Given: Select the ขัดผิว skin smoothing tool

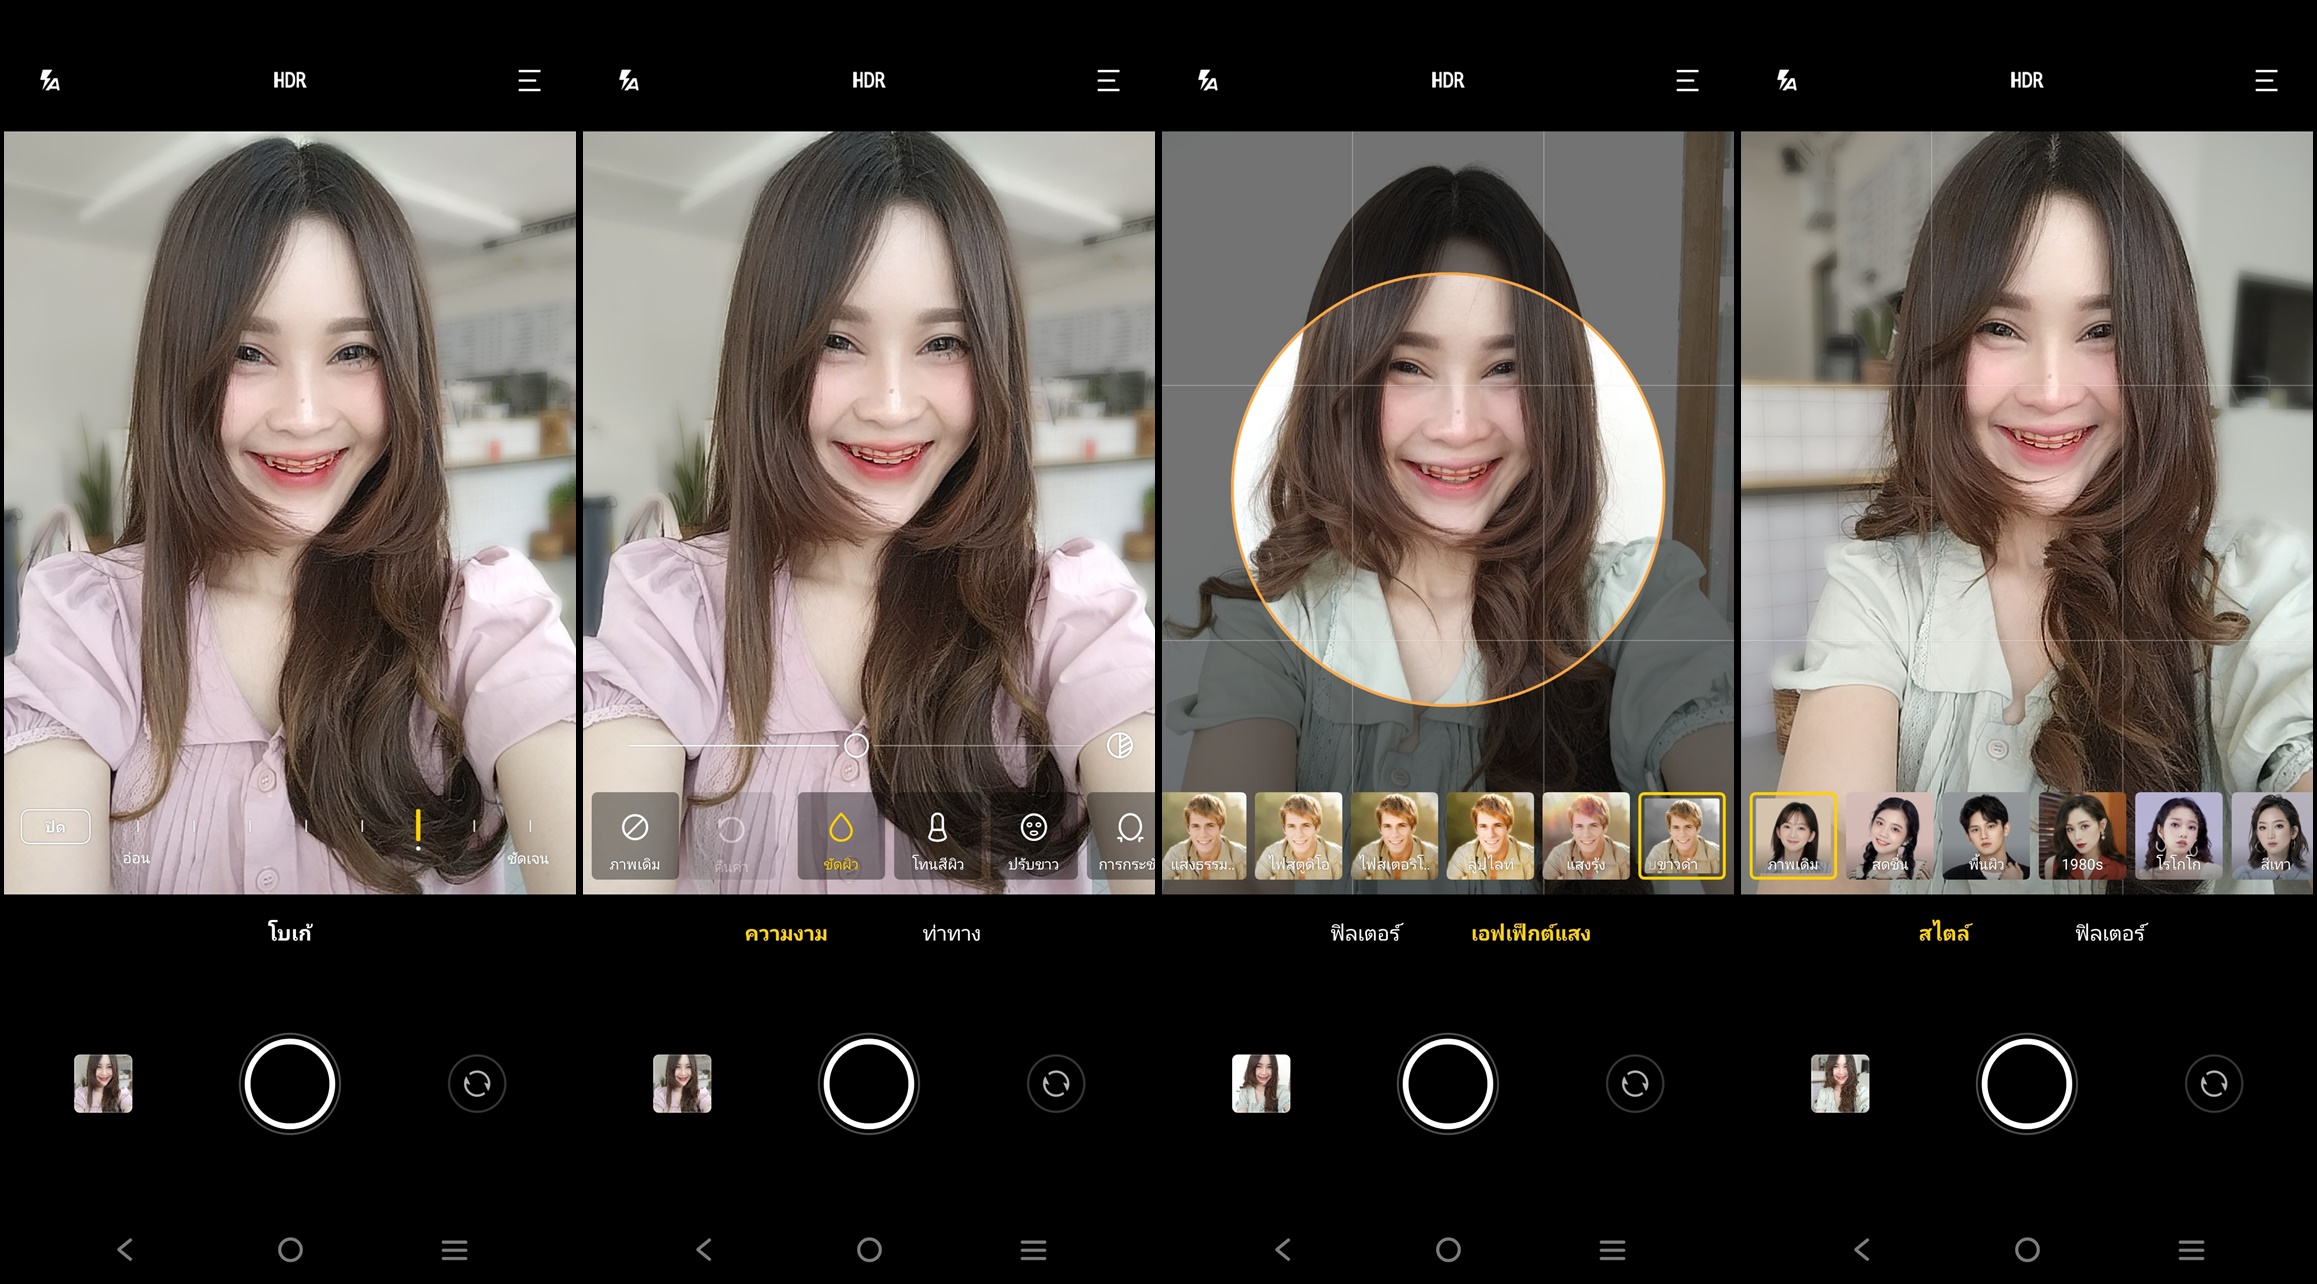Looking at the screenshot, I should pyautogui.click(x=841, y=836).
